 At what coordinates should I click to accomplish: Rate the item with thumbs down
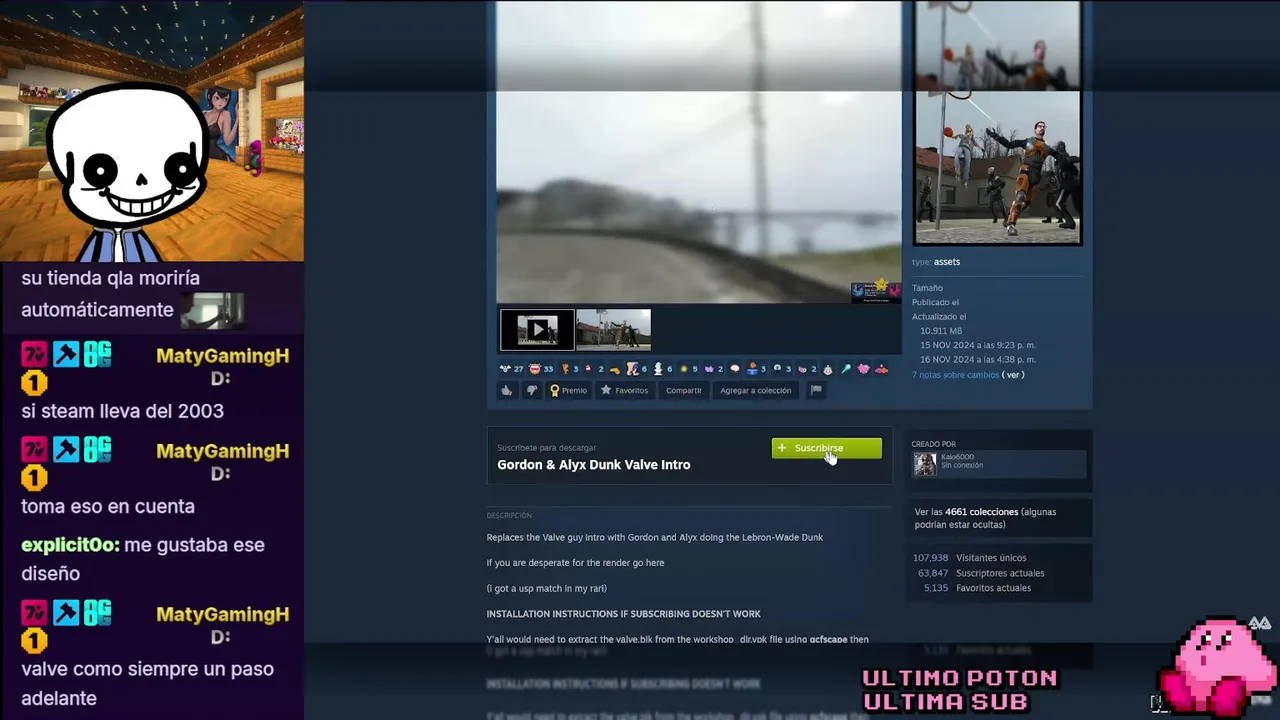531,391
